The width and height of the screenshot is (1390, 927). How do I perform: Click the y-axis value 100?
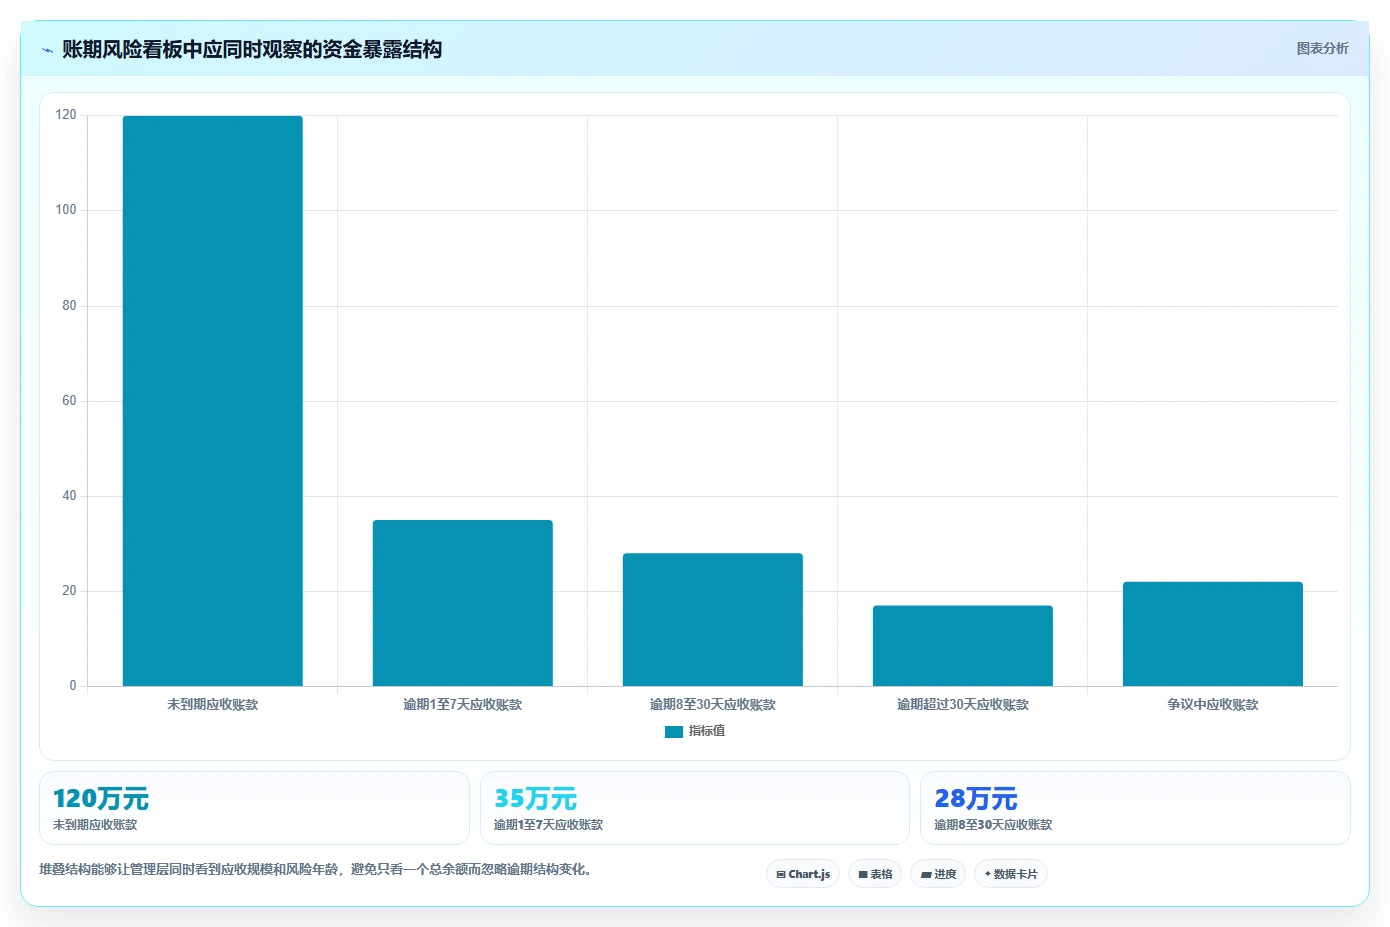click(x=66, y=210)
